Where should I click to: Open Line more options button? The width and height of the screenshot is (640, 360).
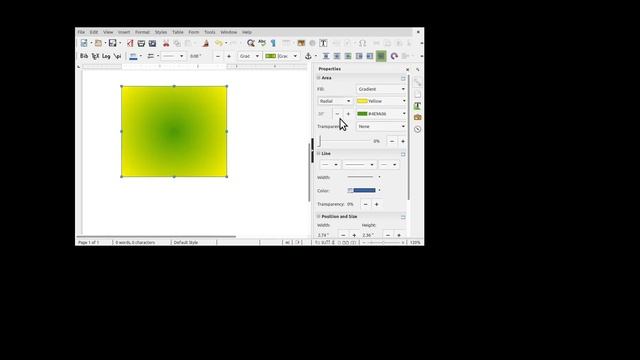[403, 154]
